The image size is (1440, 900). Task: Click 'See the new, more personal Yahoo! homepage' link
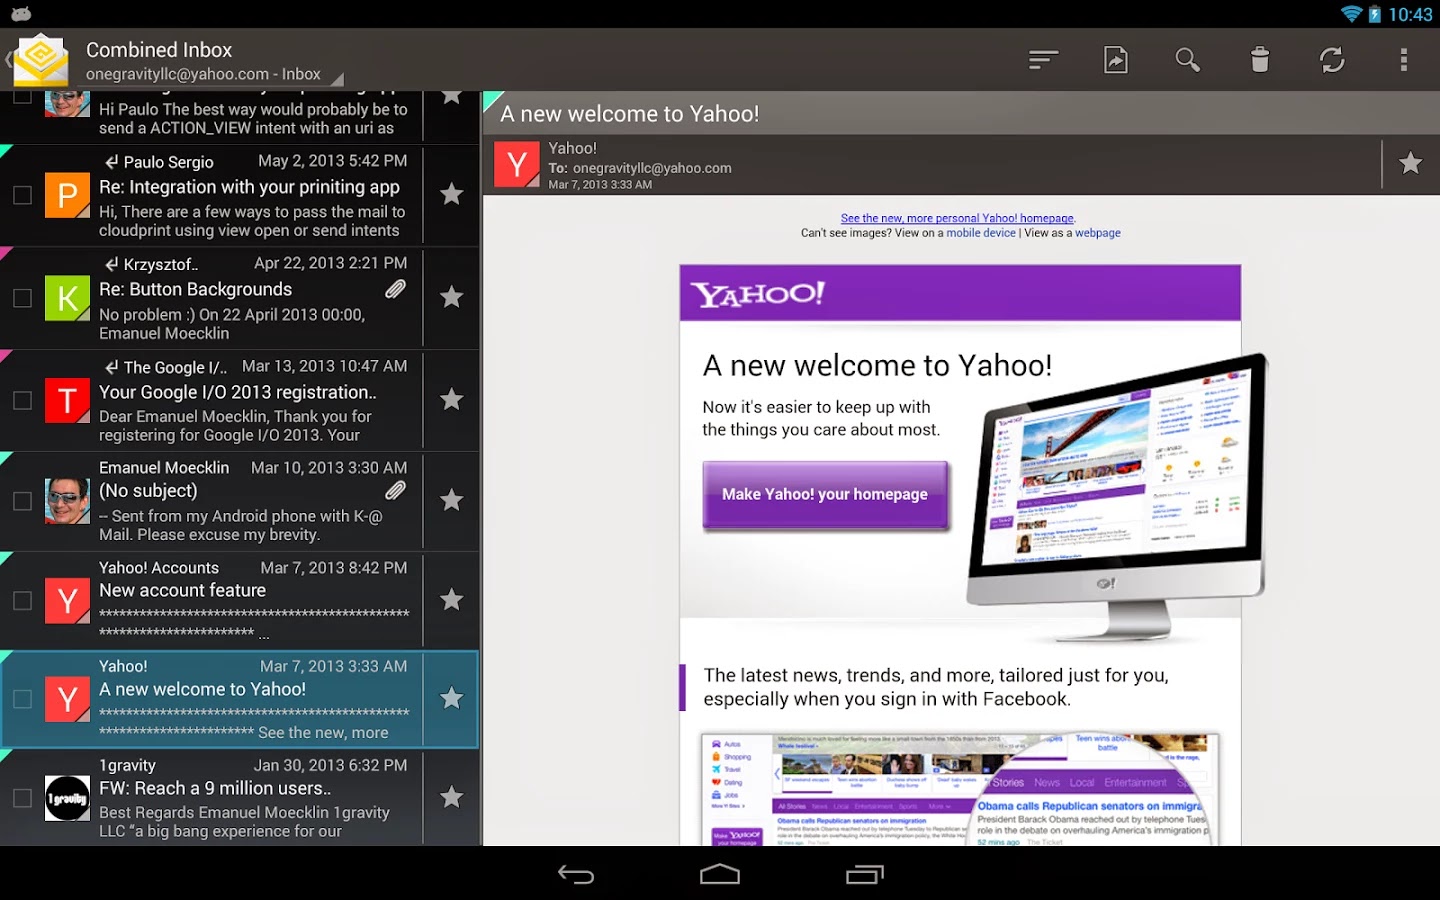(957, 218)
